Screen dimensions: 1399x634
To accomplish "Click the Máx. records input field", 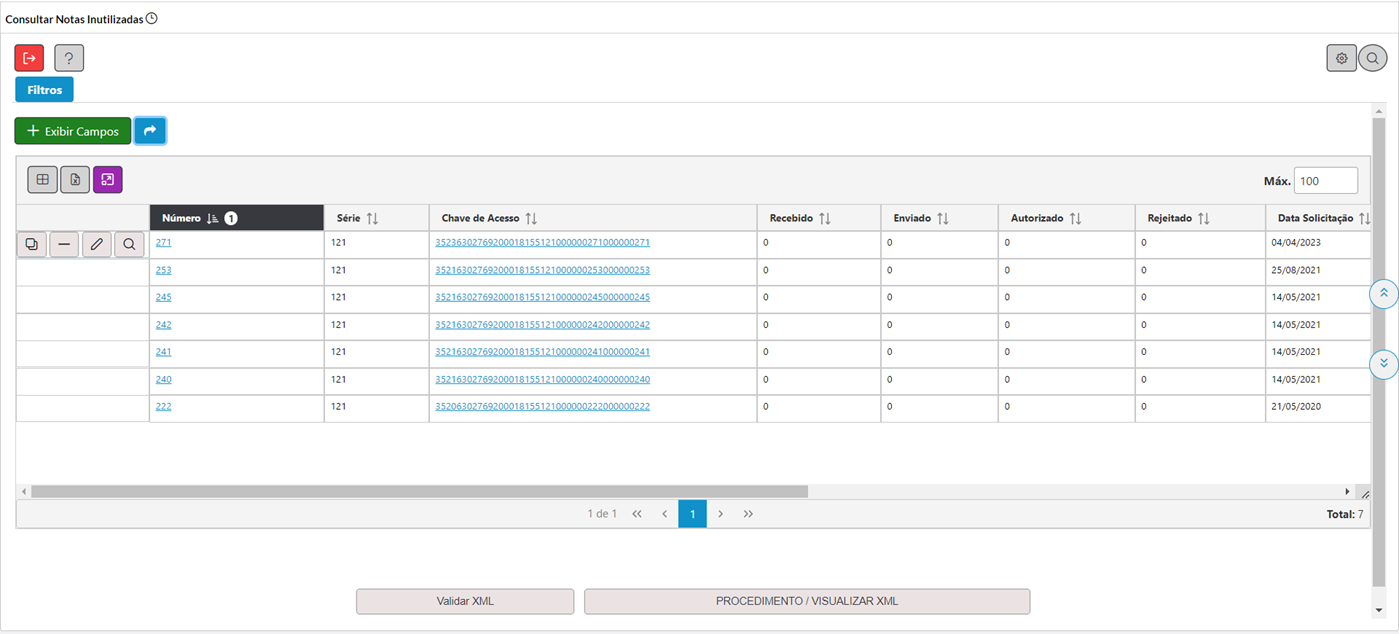I will click(1325, 181).
